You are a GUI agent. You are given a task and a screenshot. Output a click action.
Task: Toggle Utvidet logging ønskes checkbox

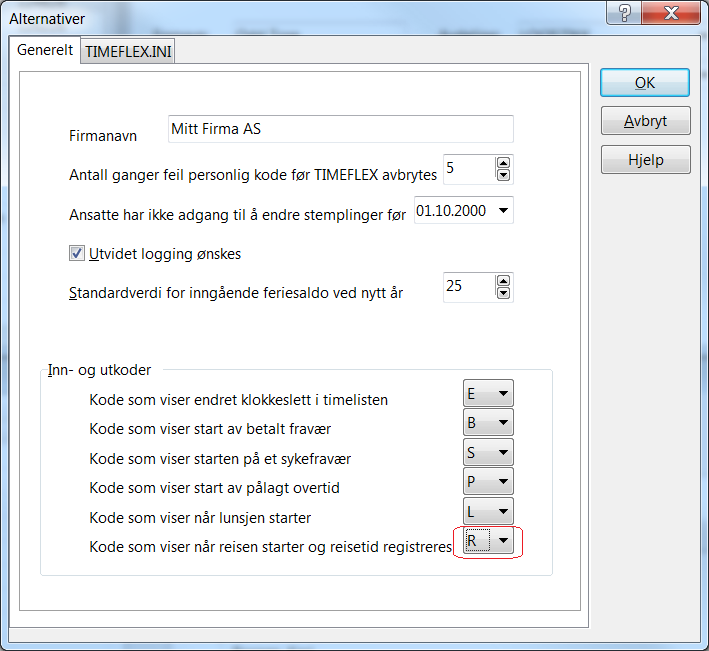click(x=77, y=254)
